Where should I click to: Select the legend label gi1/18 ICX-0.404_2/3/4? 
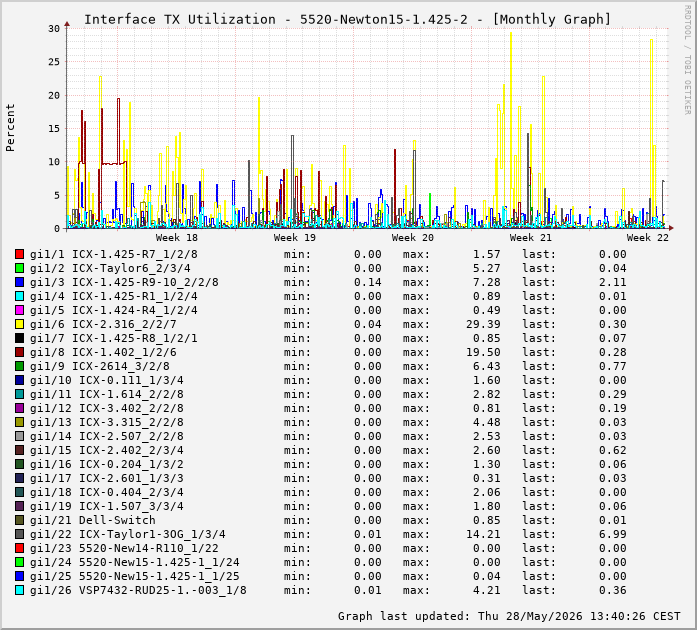[107, 492]
